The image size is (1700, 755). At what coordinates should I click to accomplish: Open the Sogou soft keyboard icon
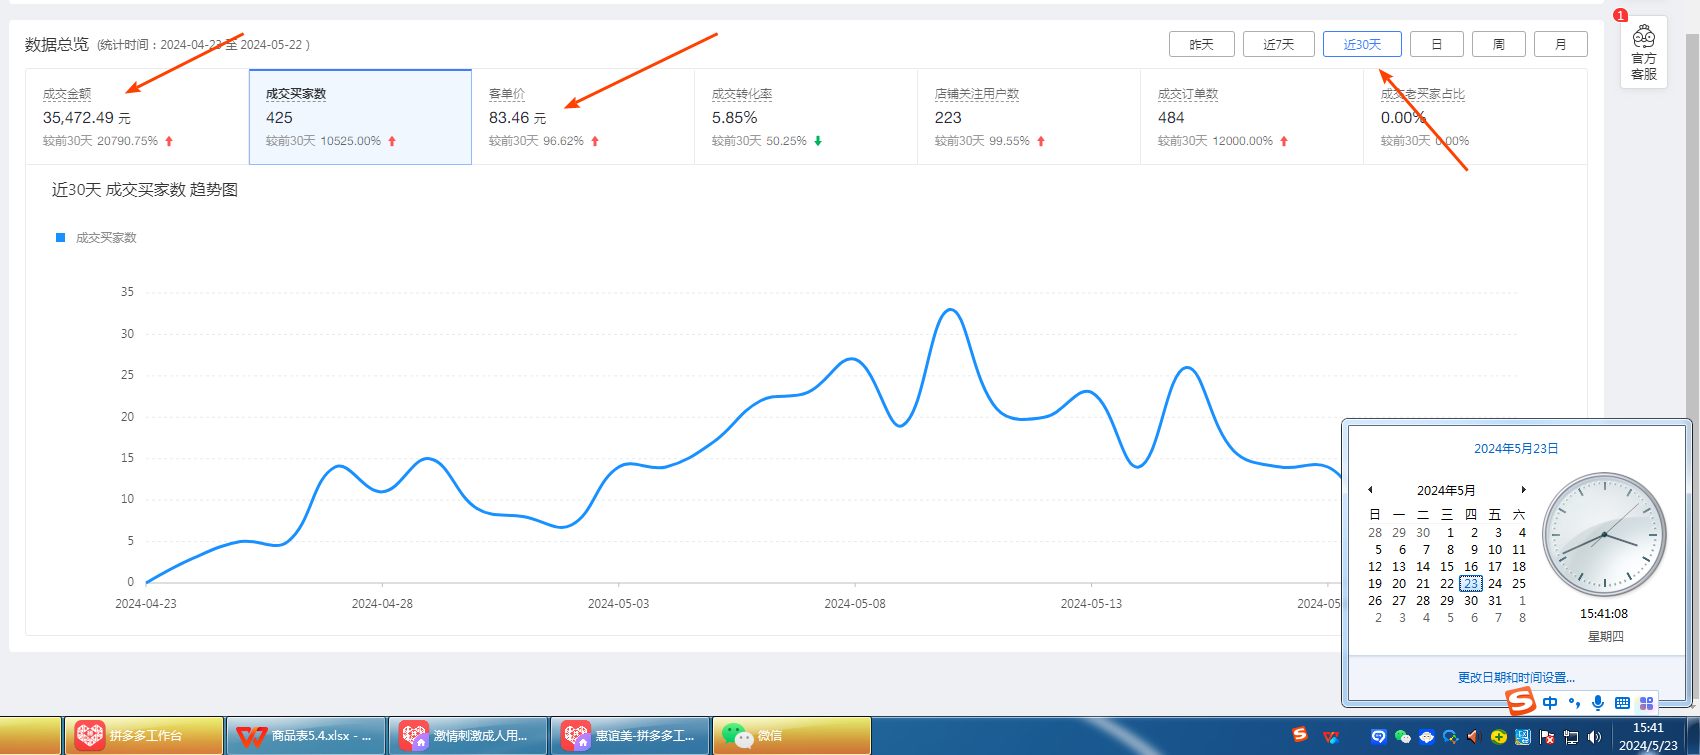pos(1622,703)
